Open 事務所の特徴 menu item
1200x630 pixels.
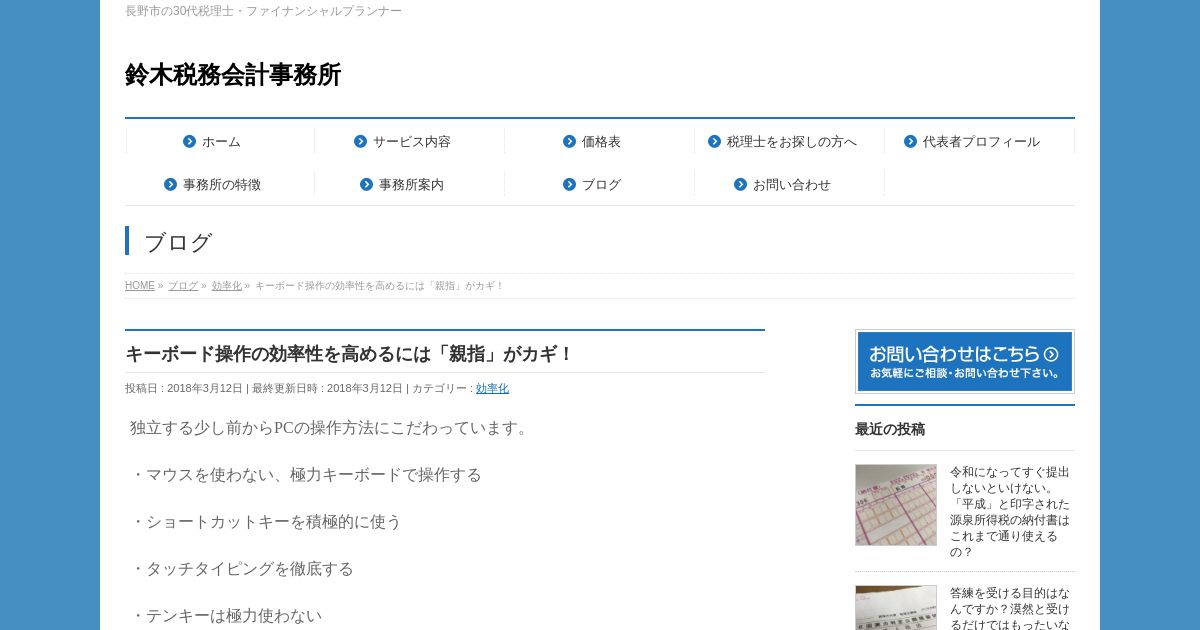point(220,185)
